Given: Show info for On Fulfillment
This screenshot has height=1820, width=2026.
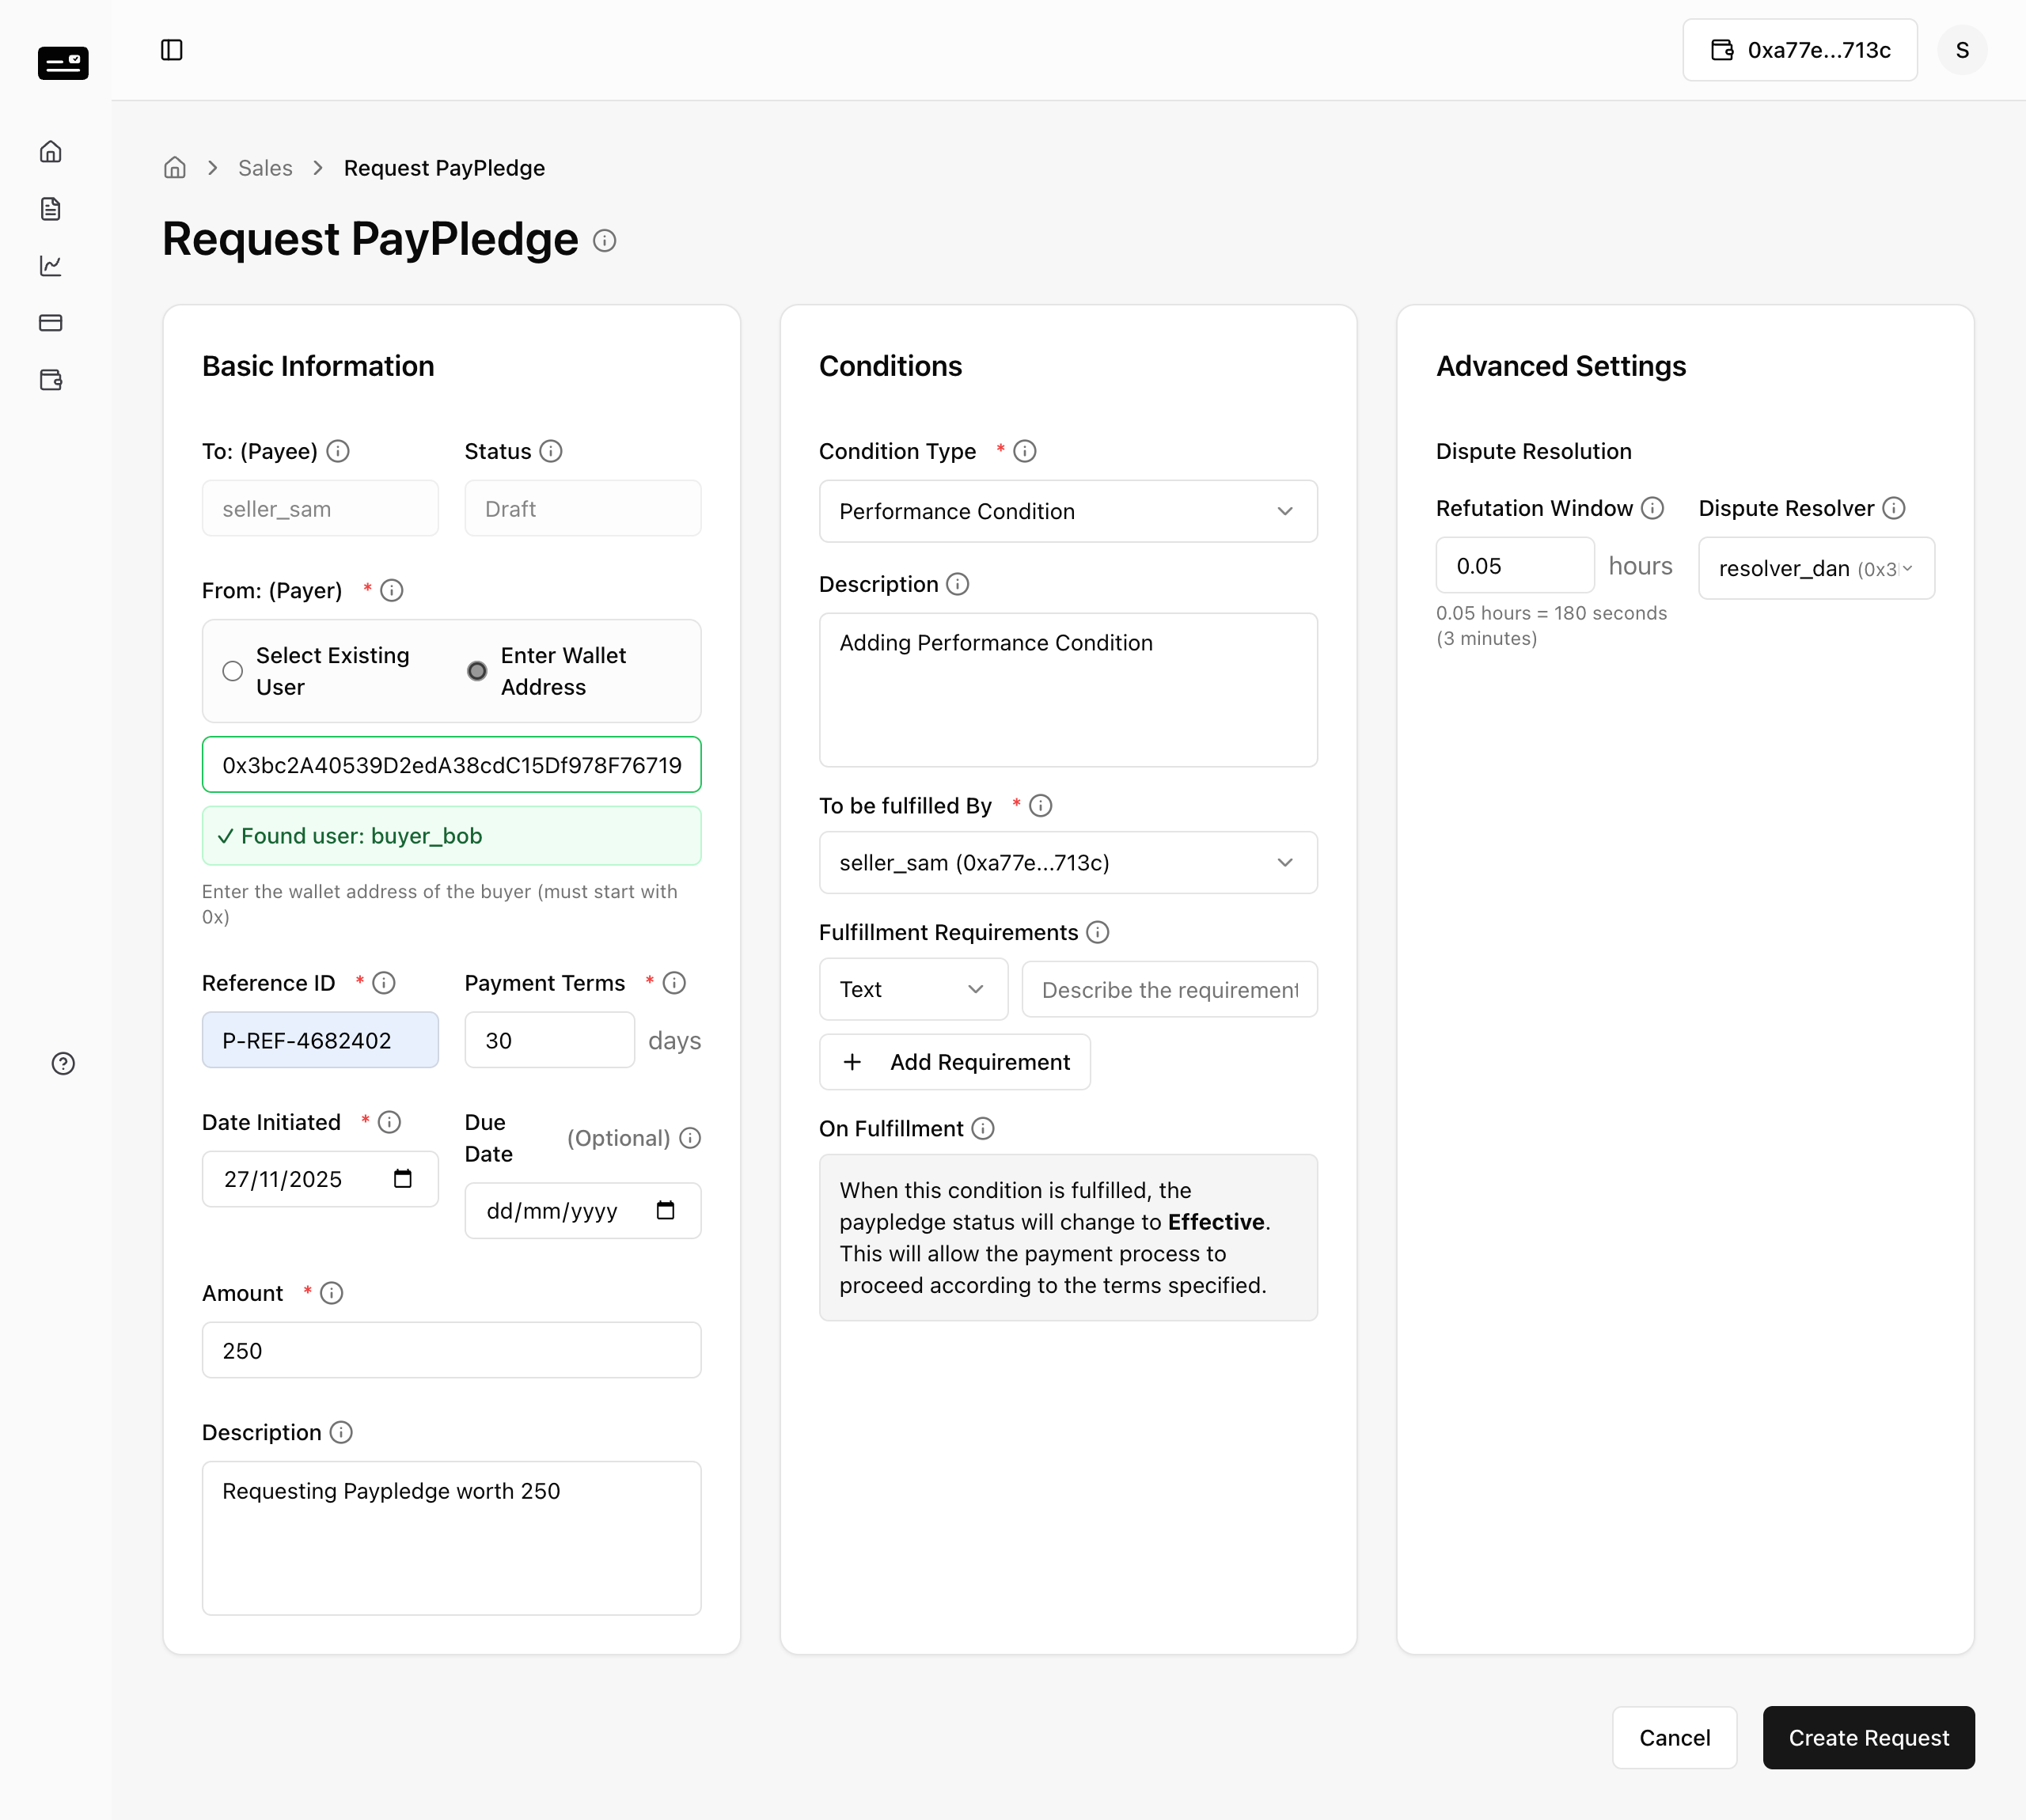Looking at the screenshot, I should [x=983, y=1128].
